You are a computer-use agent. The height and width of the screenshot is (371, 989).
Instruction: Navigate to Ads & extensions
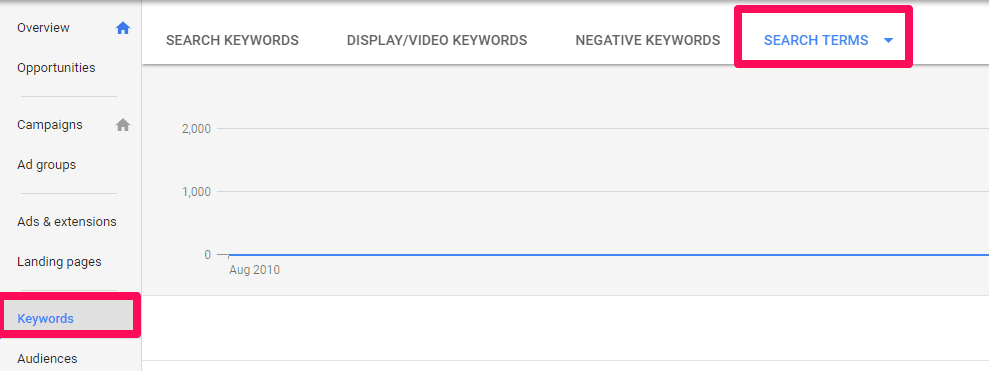[67, 222]
